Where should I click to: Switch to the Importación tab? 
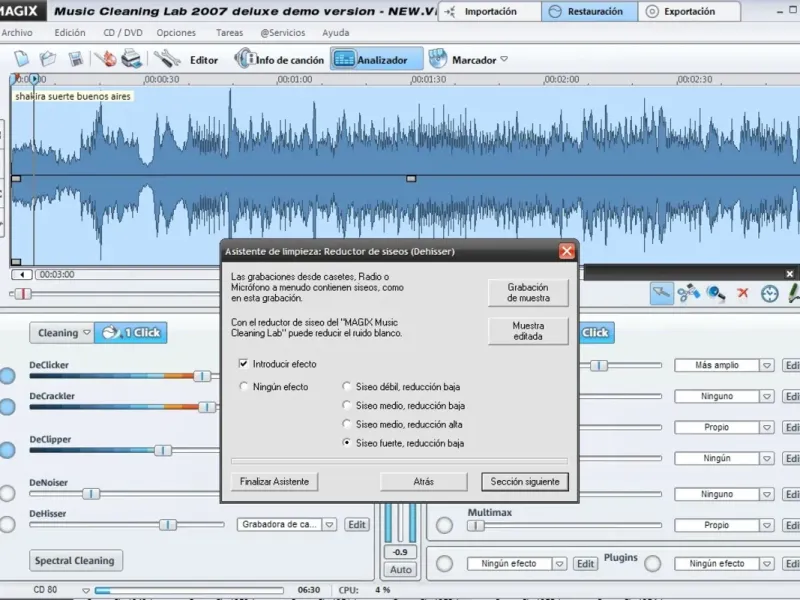489,11
